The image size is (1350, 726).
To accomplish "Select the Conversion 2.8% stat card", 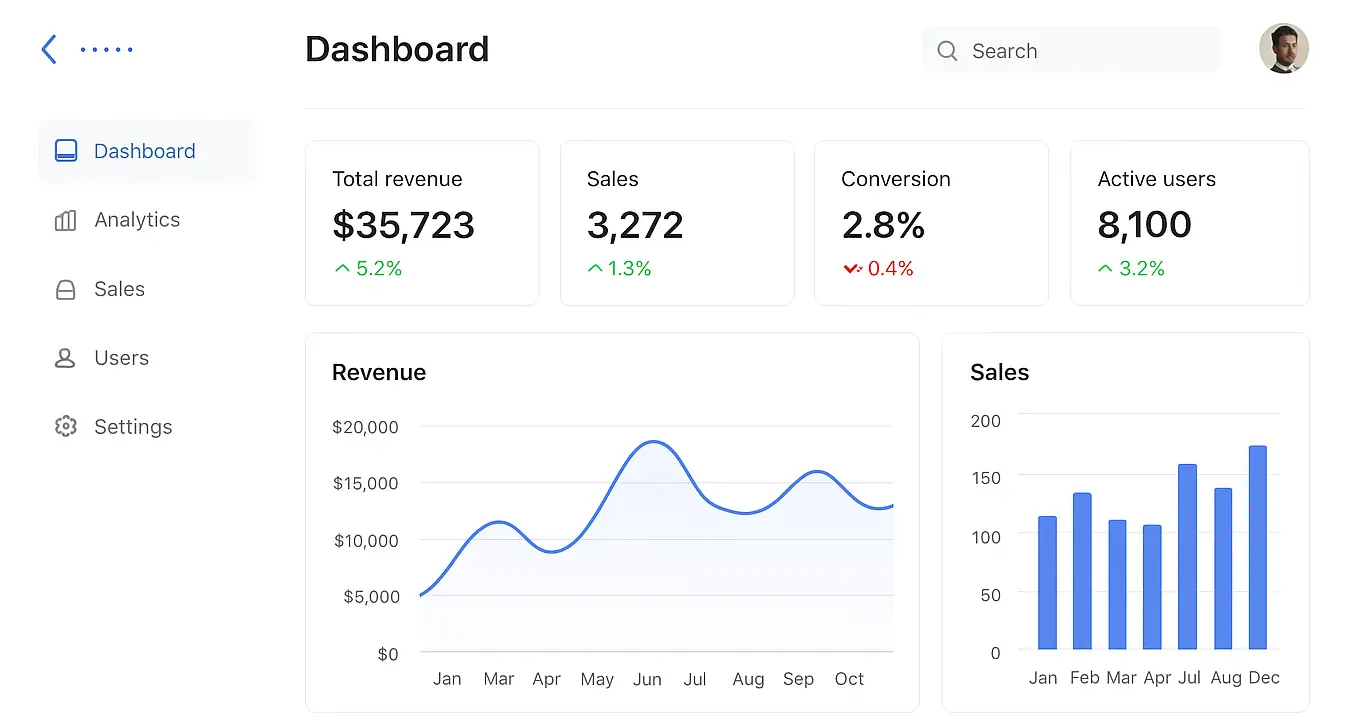I will (x=931, y=223).
